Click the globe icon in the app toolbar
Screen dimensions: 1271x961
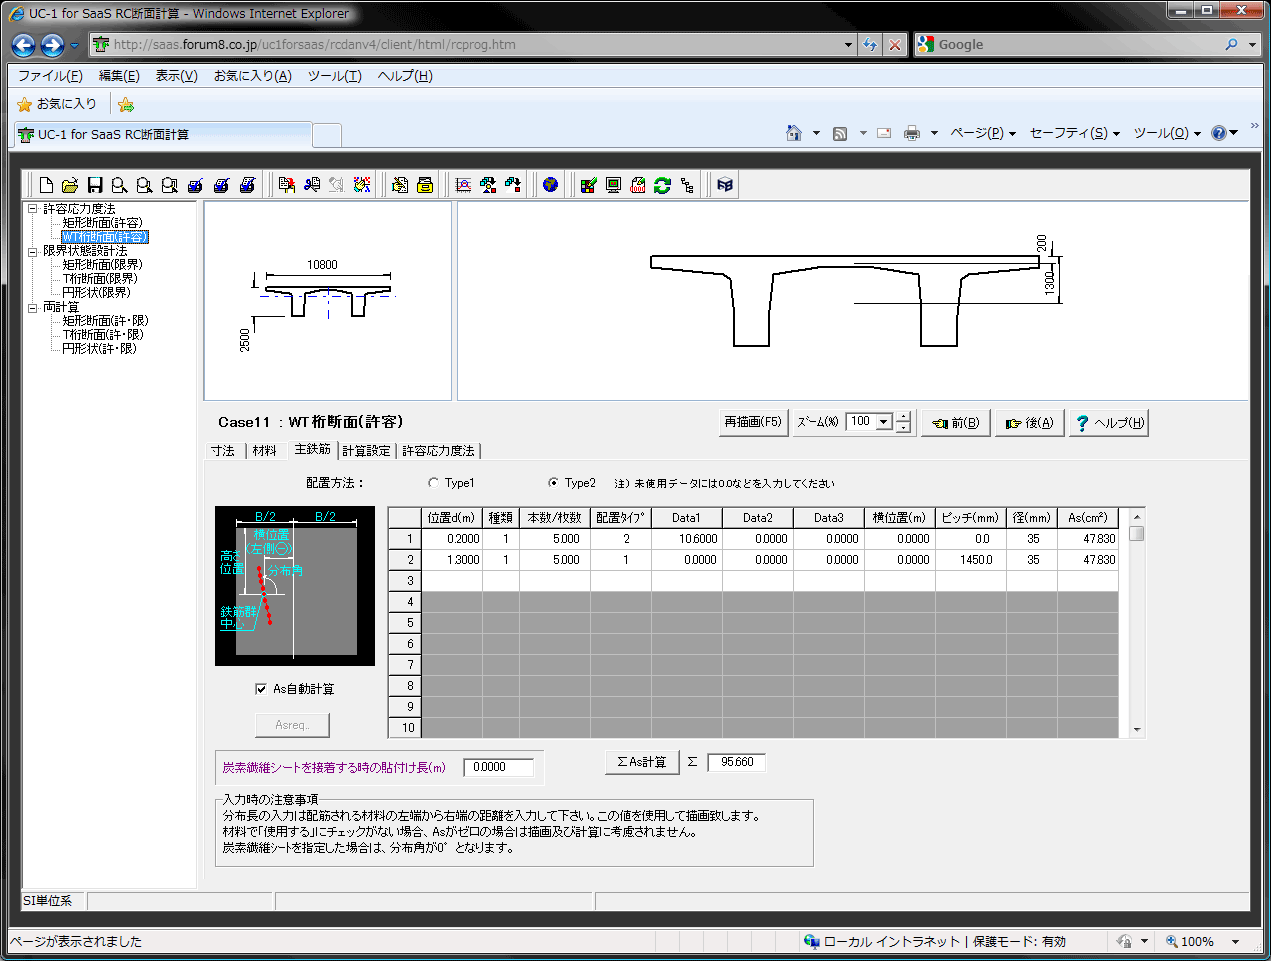pos(550,185)
